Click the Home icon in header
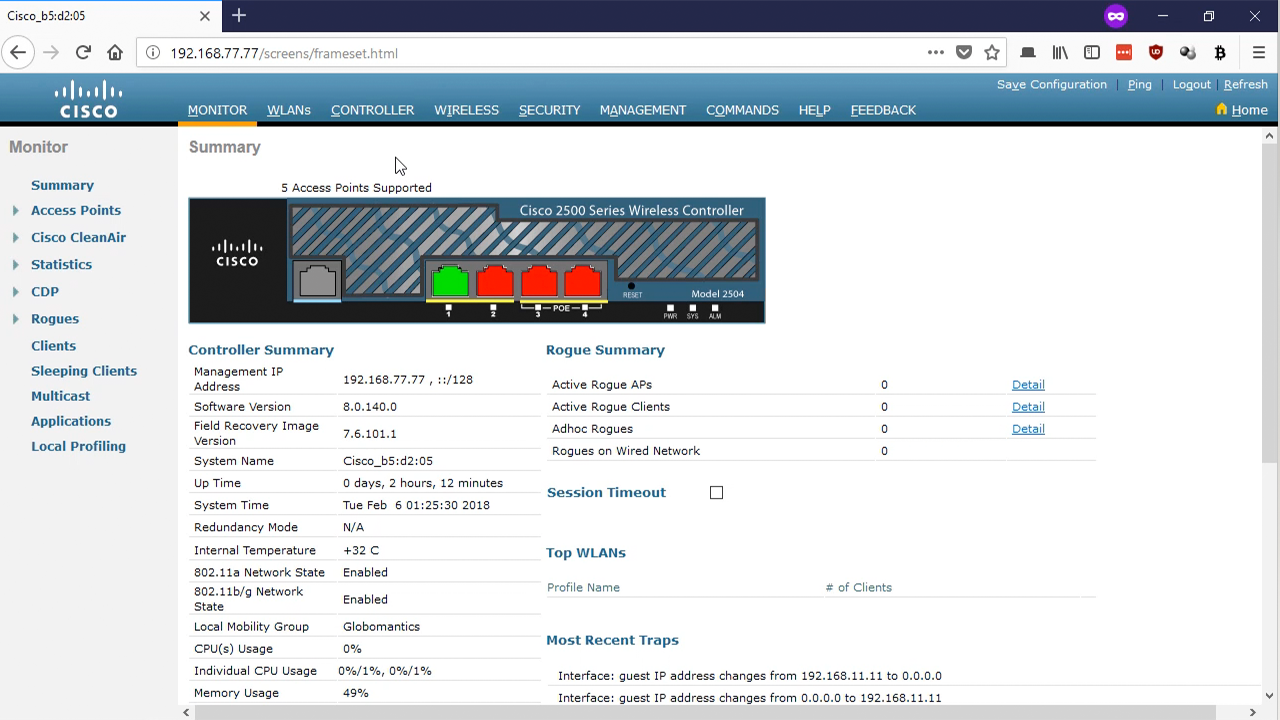Image resolution: width=1280 pixels, height=720 pixels. [x=1222, y=109]
